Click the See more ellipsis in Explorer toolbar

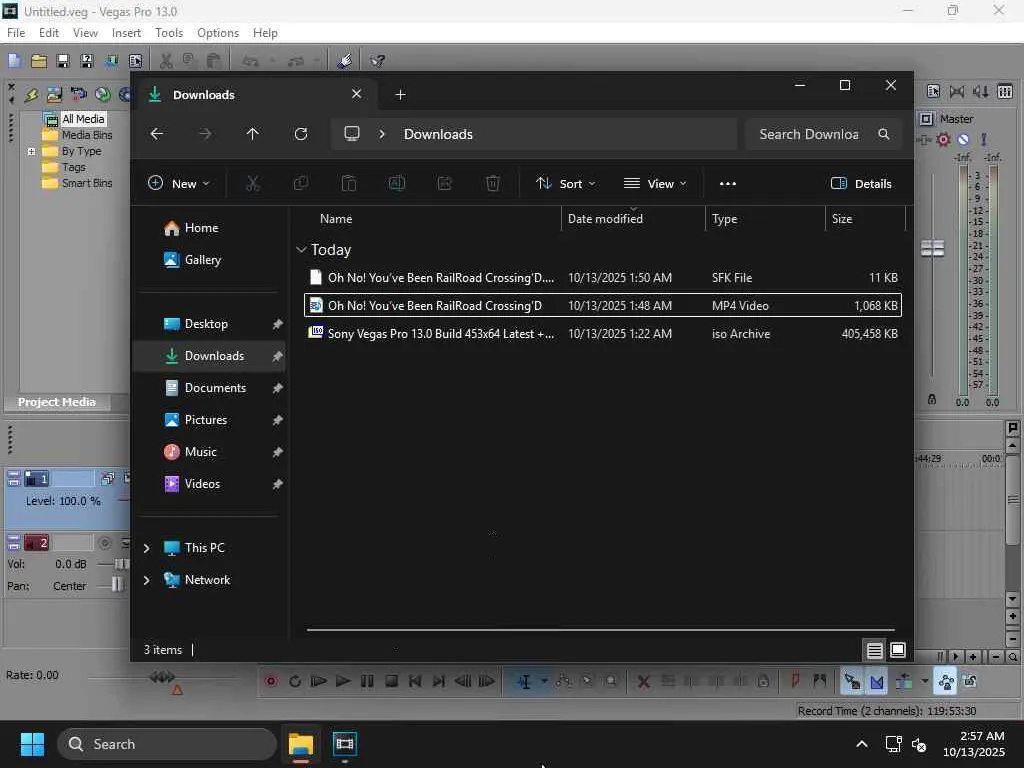click(x=728, y=184)
